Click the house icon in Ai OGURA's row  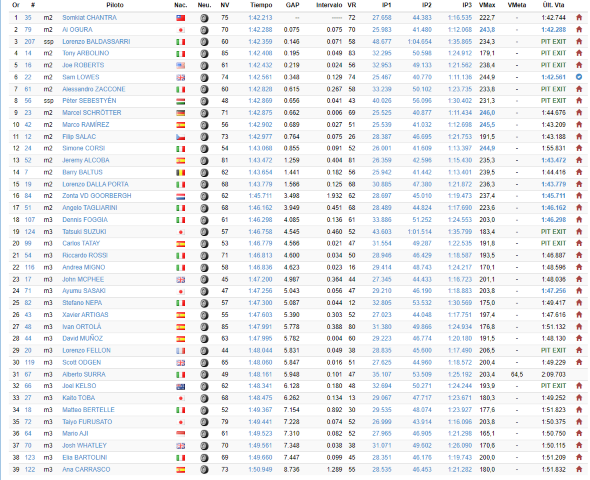(x=579, y=30)
